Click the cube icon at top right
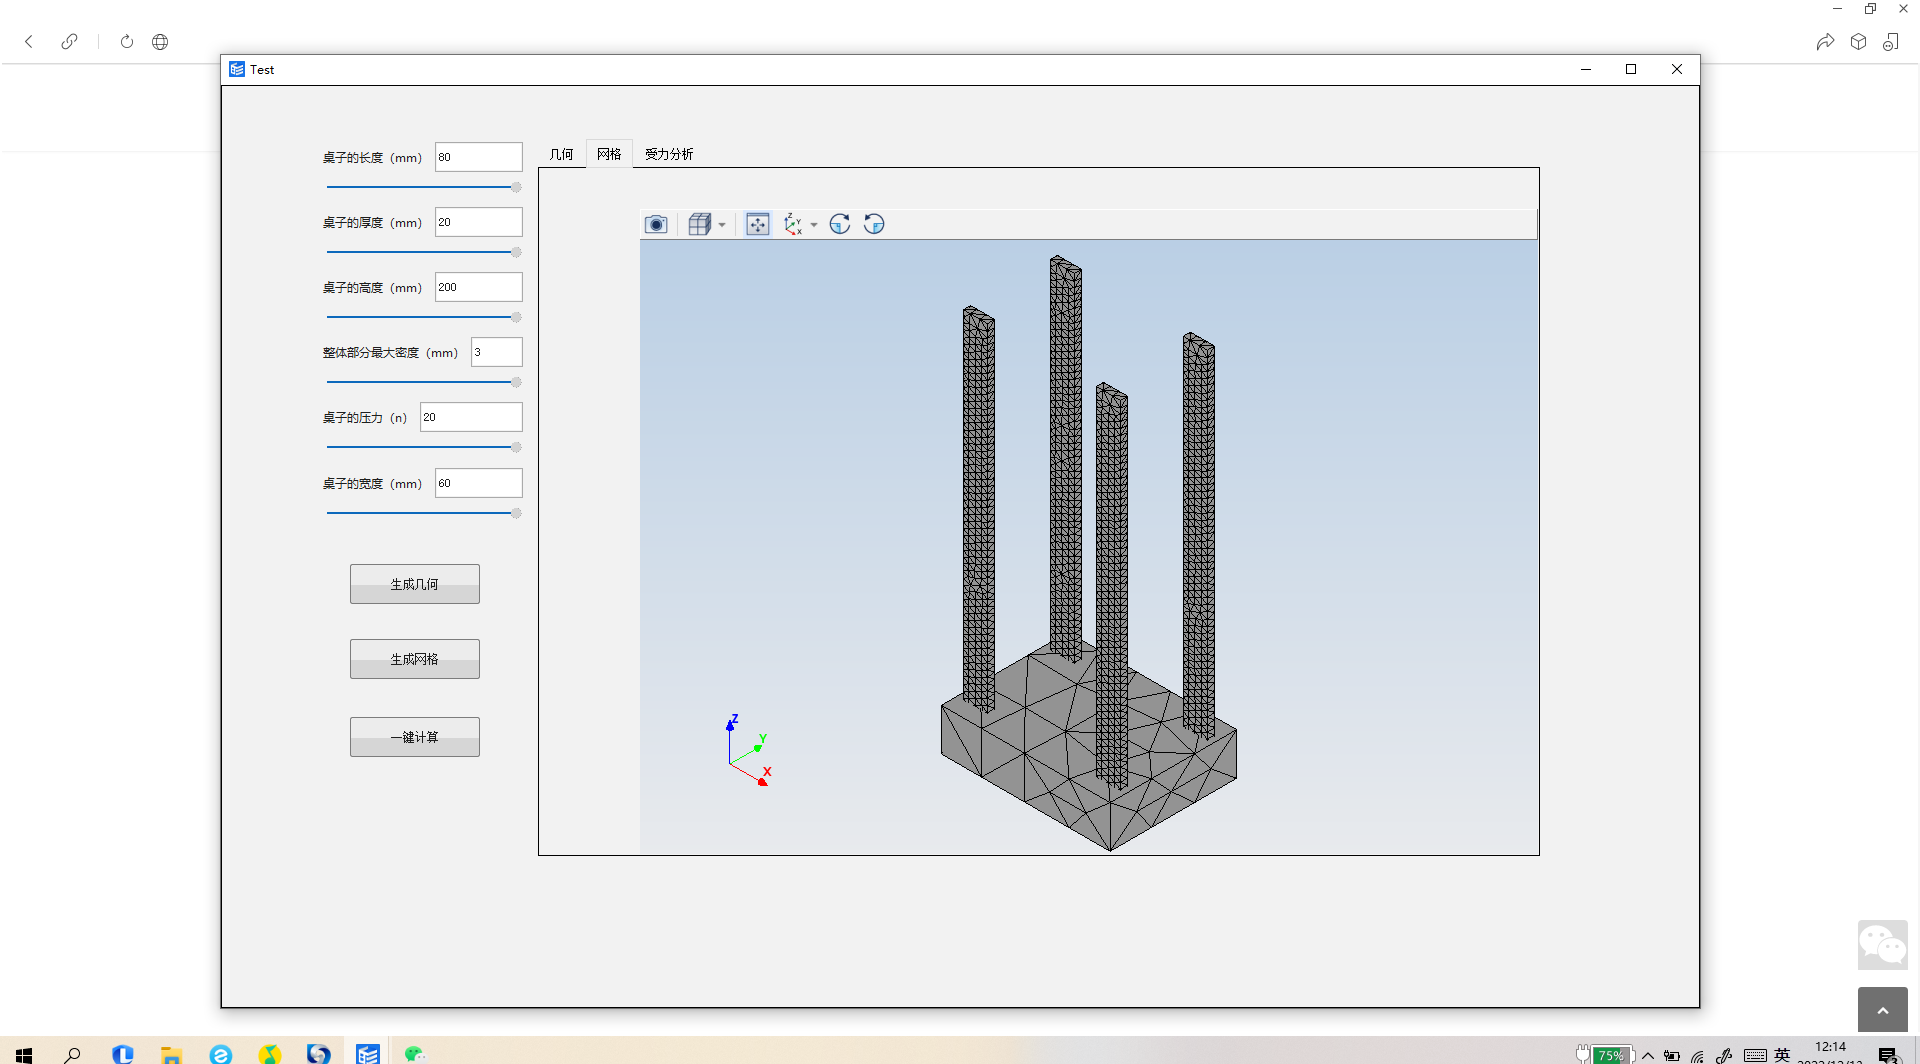 [1859, 41]
